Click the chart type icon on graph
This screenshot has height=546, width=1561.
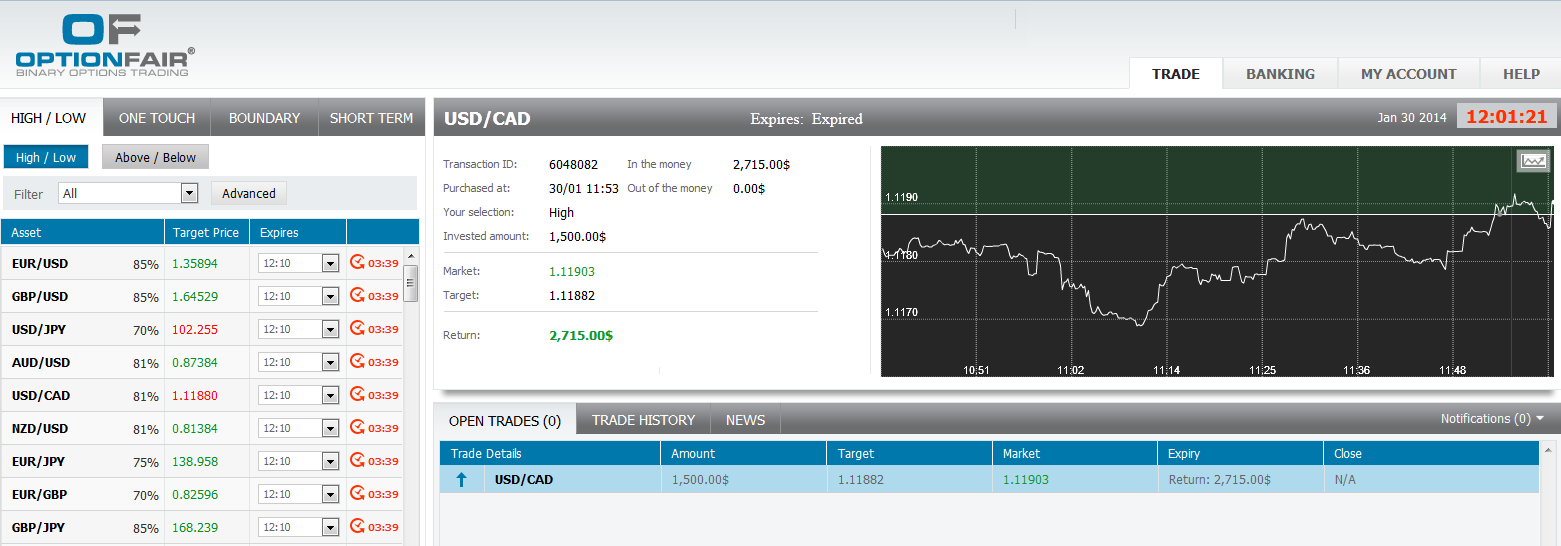coord(1532,161)
